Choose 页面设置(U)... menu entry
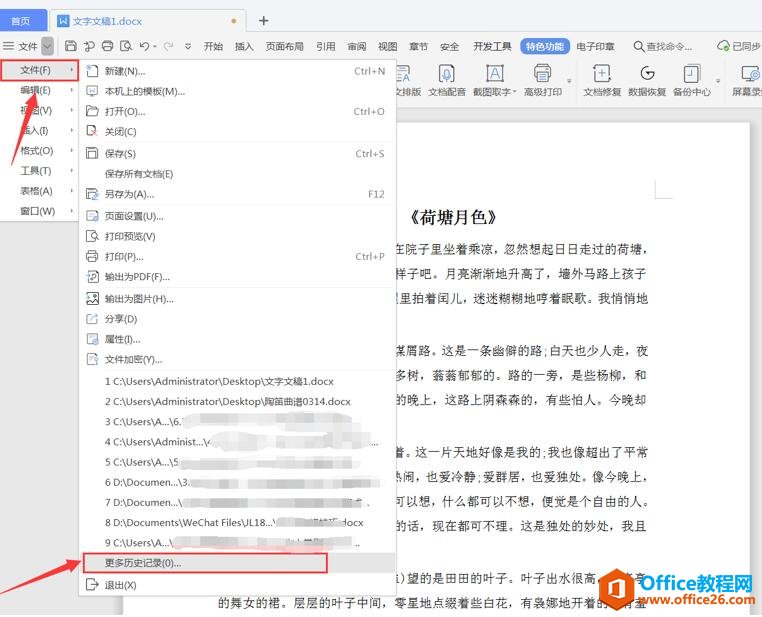The height and width of the screenshot is (617, 762). tap(238, 216)
